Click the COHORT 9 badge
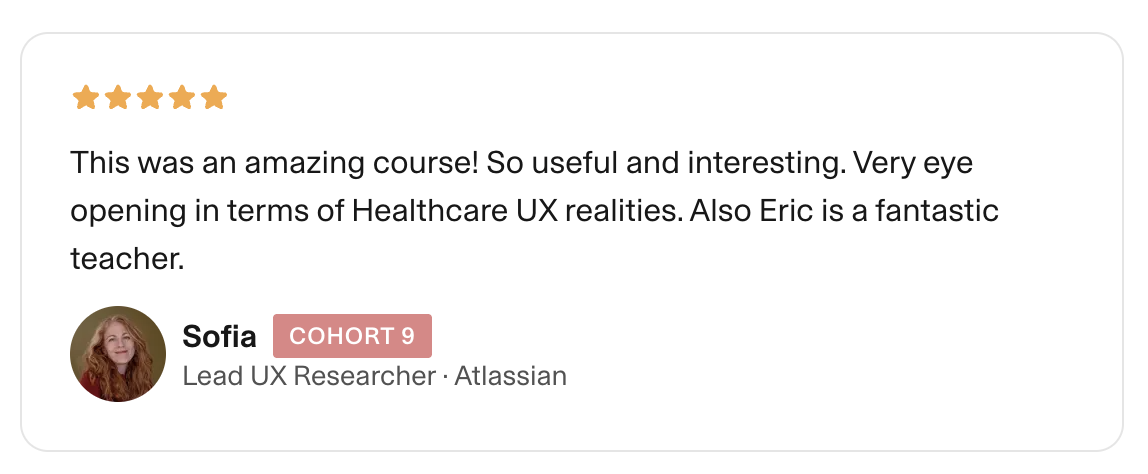The width and height of the screenshot is (1148, 474). (x=352, y=336)
